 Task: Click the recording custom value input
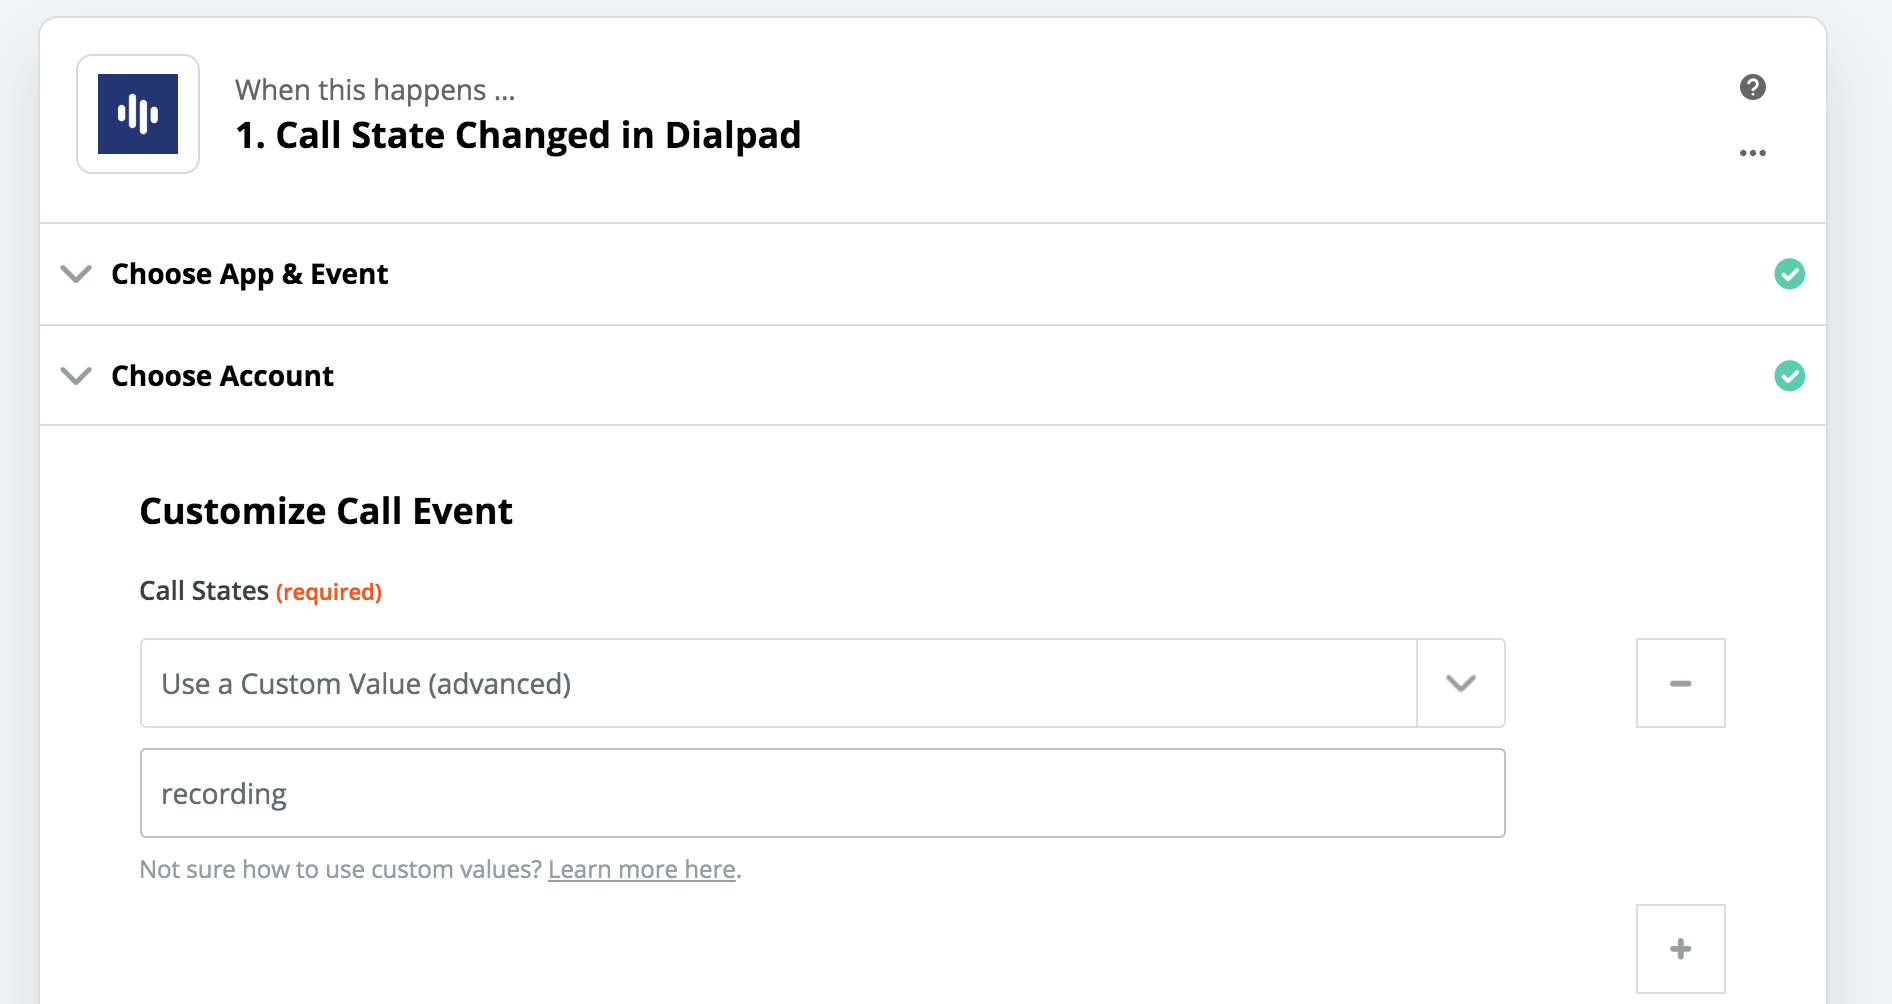pyautogui.click(x=822, y=793)
